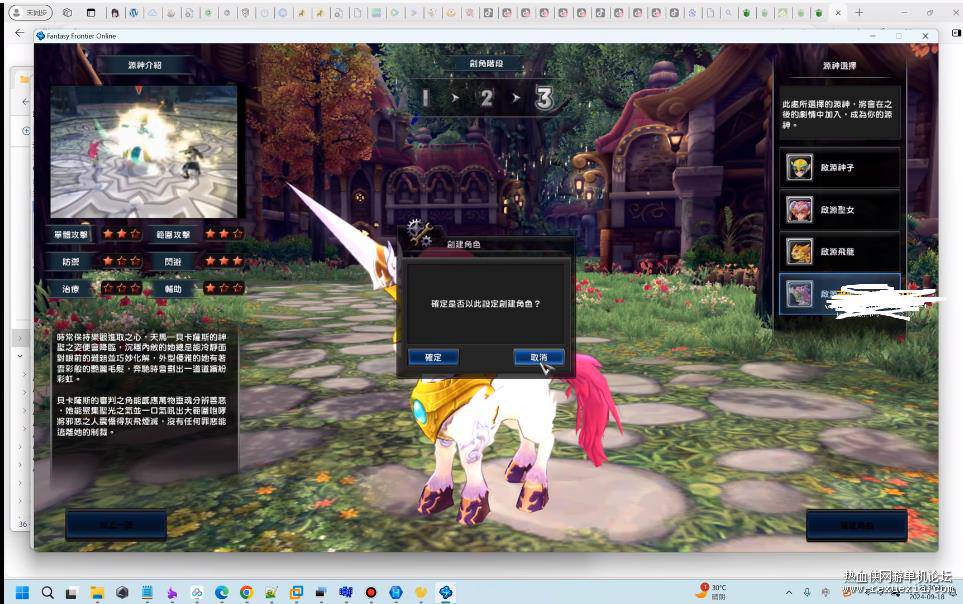Open the yellow heart app on taskbar
This screenshot has height=604, width=963.
pyautogui.click(x=421, y=592)
